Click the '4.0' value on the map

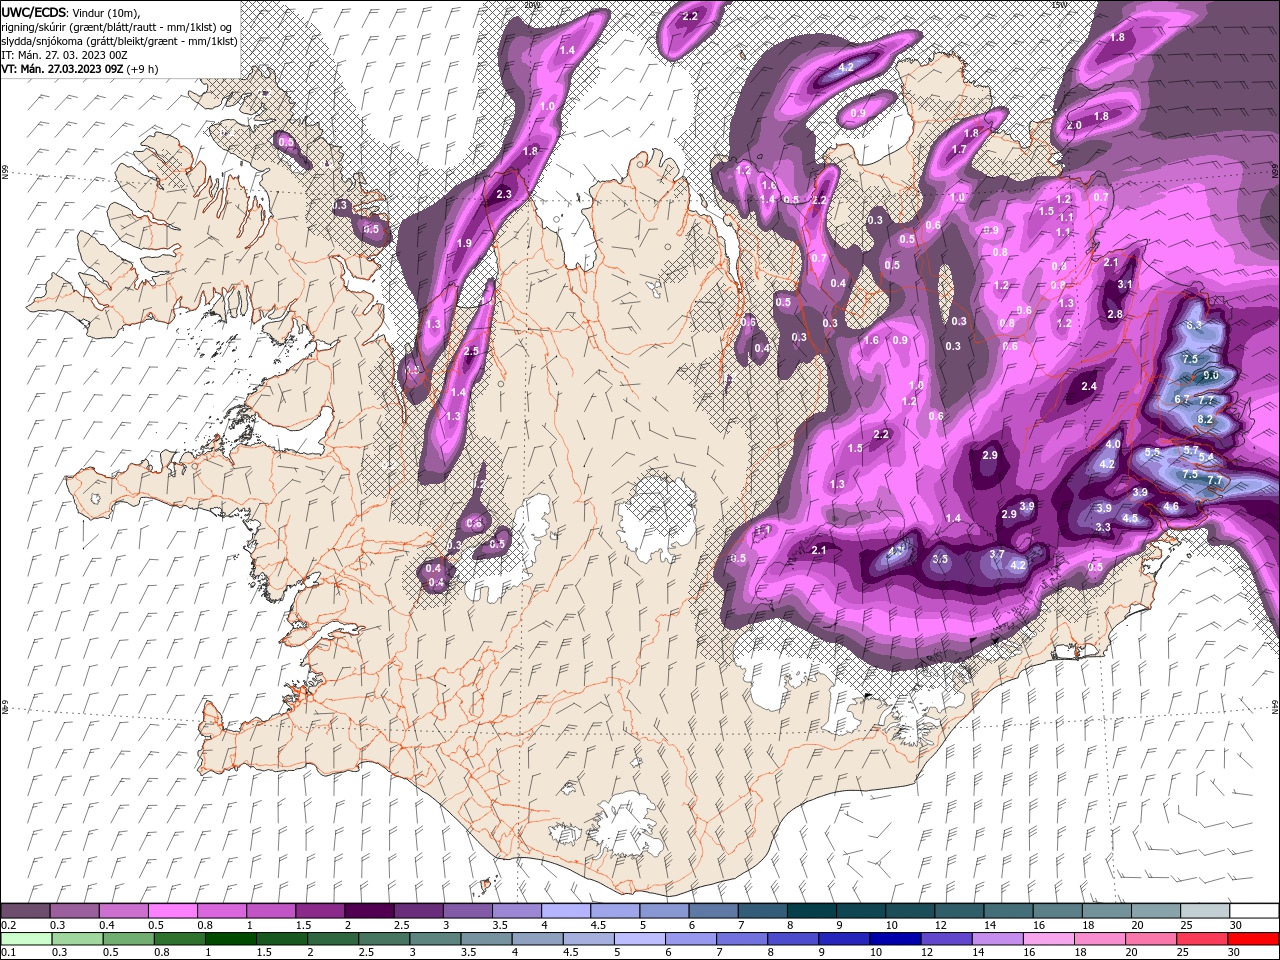pyautogui.click(x=1113, y=443)
